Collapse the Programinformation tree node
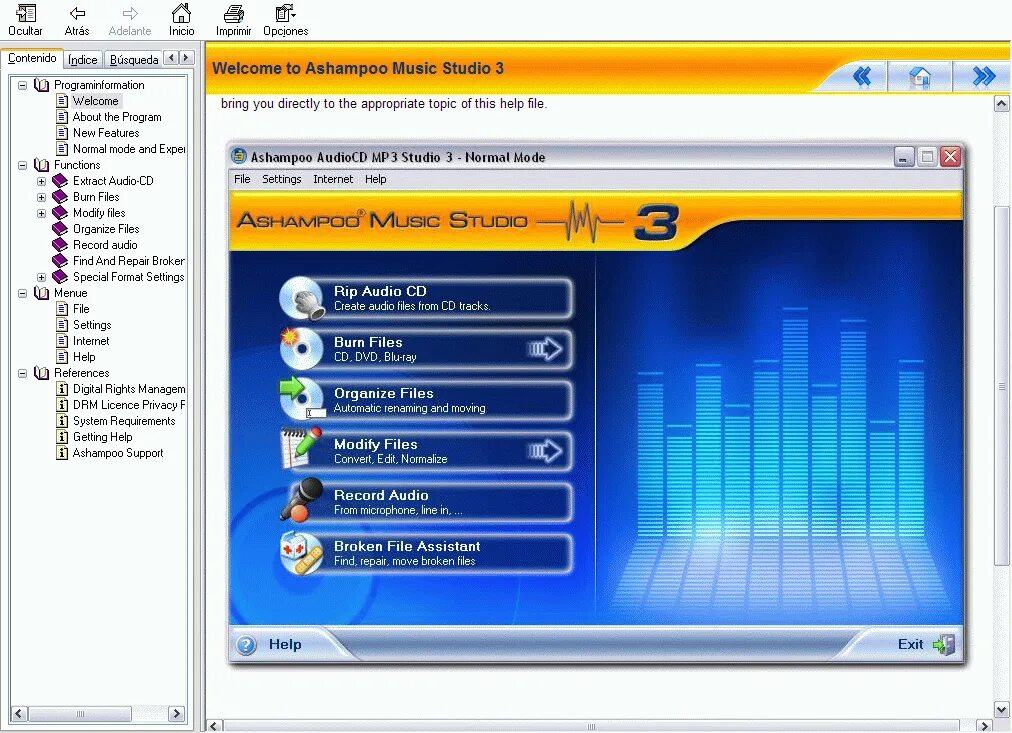 [23, 85]
